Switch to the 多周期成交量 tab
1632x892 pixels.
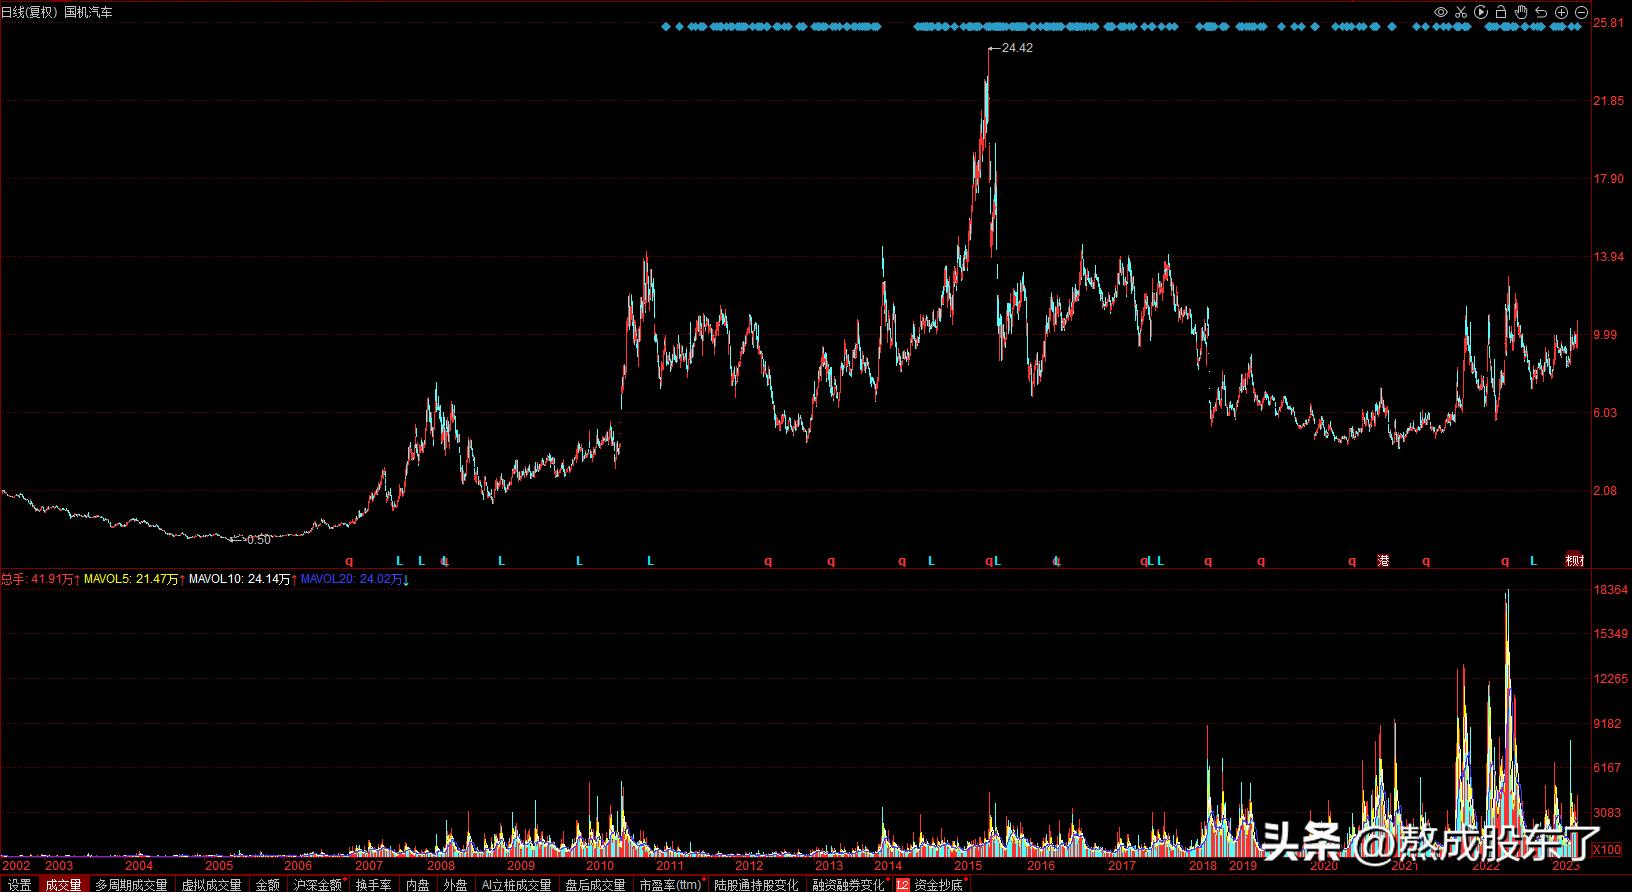tap(131, 885)
